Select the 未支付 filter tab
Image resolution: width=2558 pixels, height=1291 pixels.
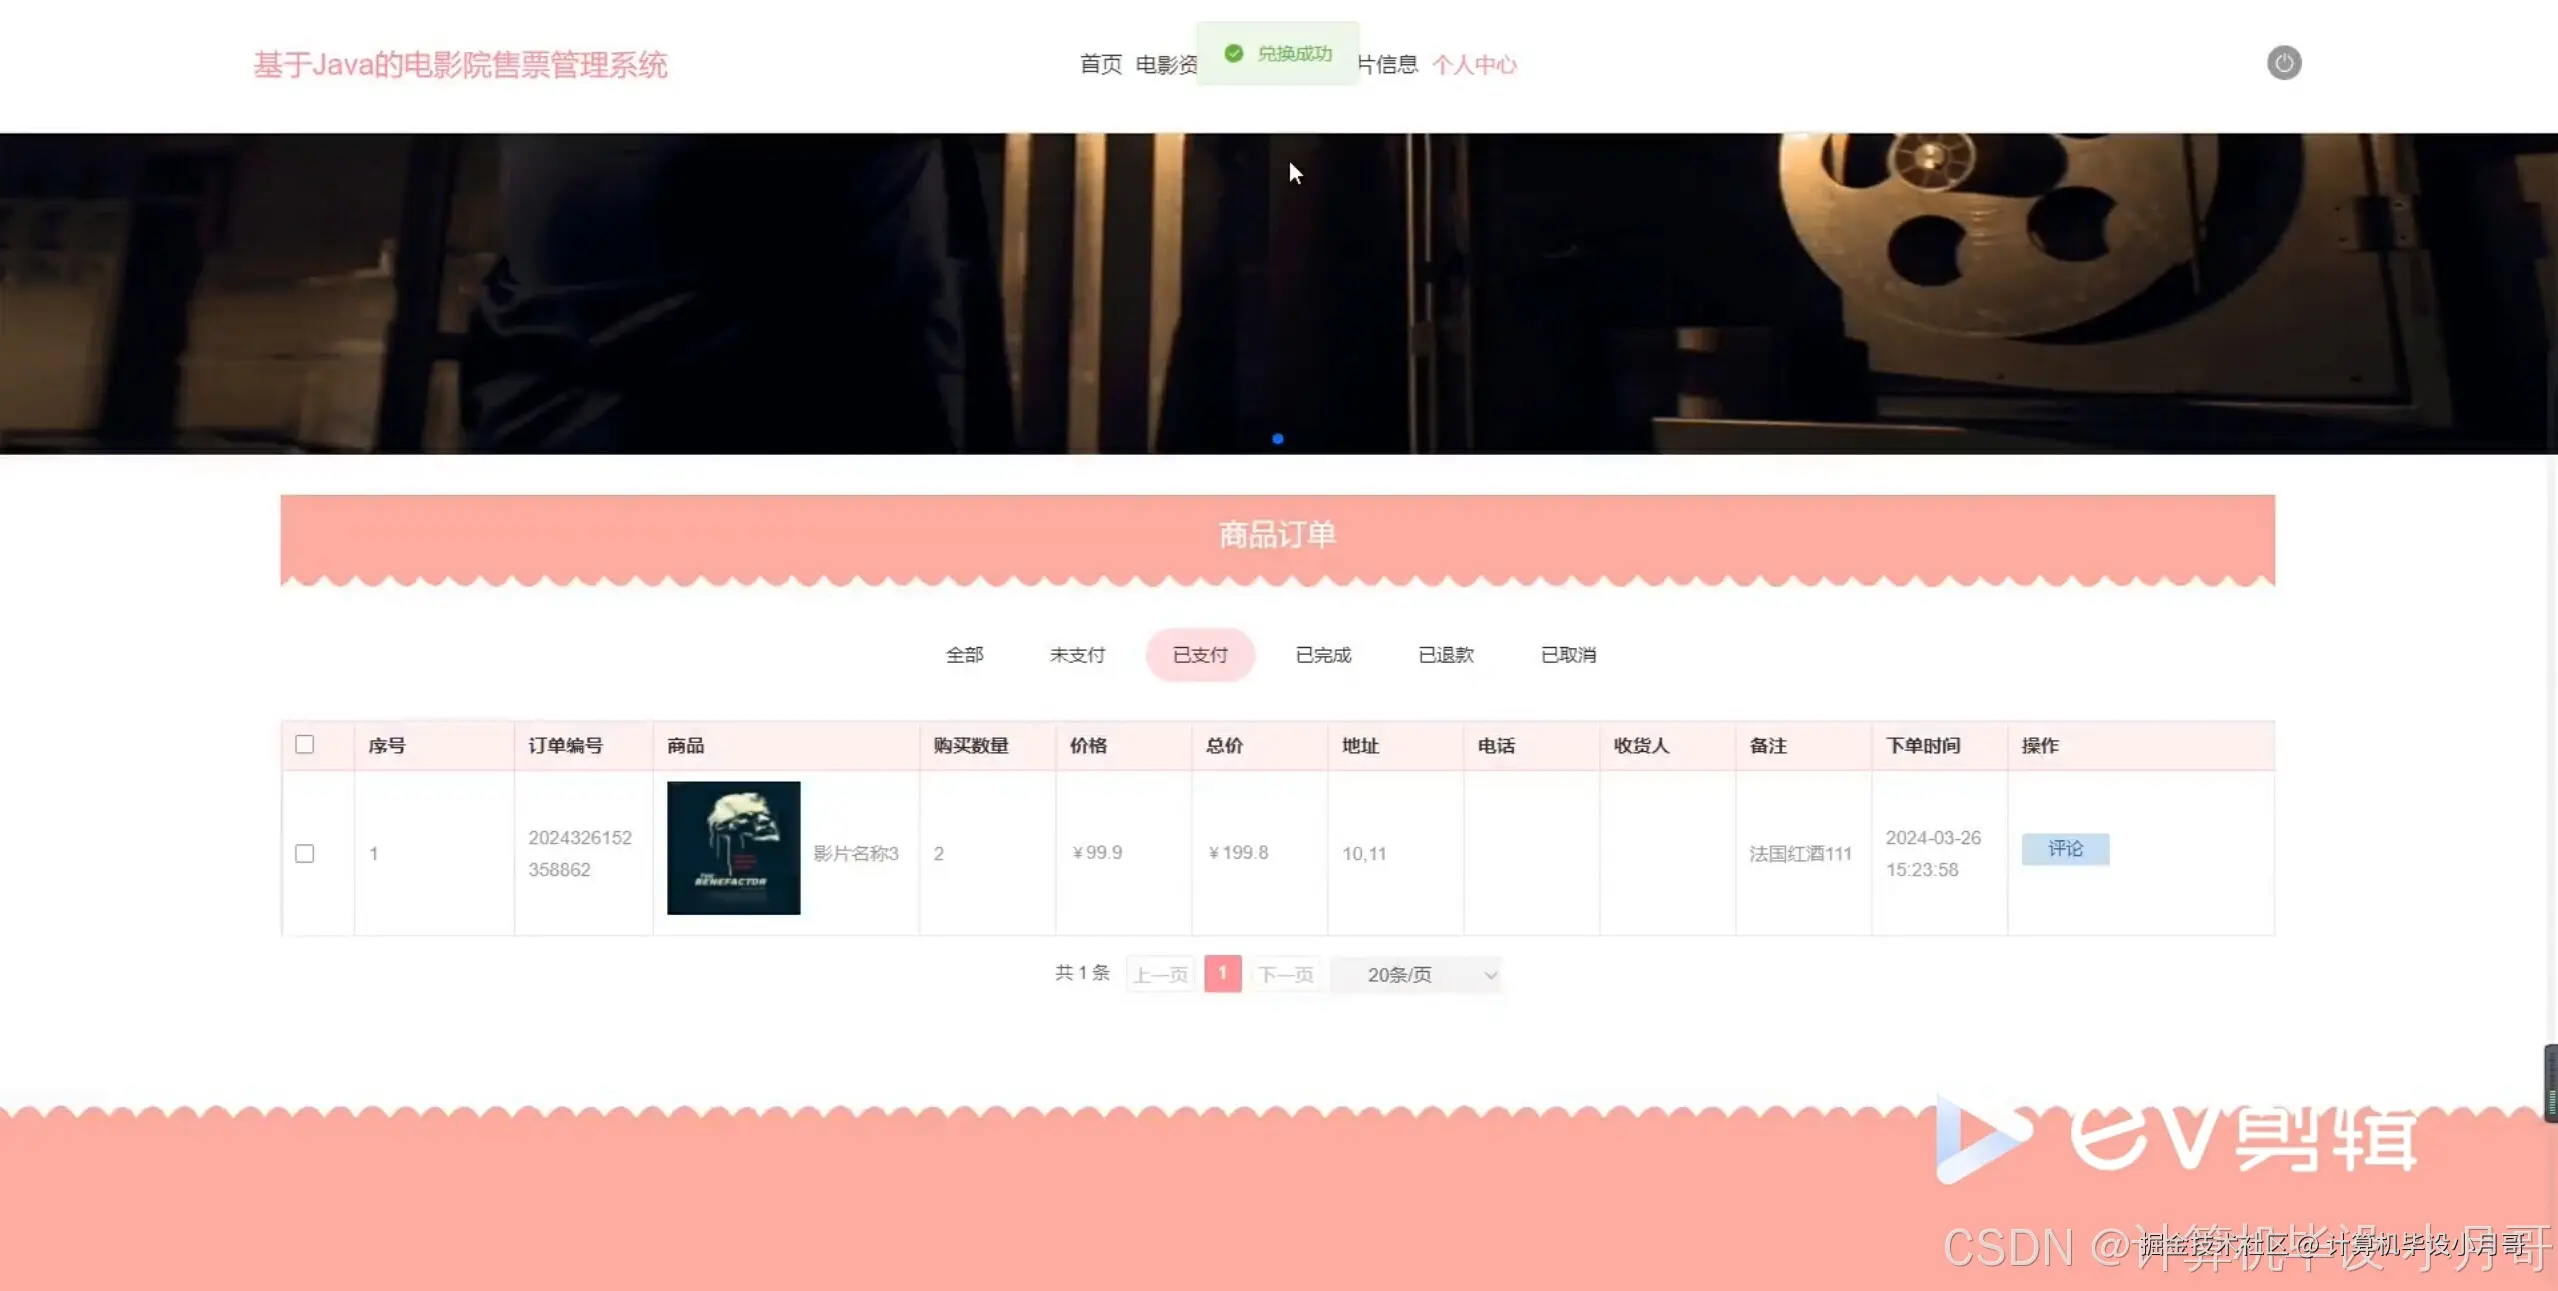1077,655
